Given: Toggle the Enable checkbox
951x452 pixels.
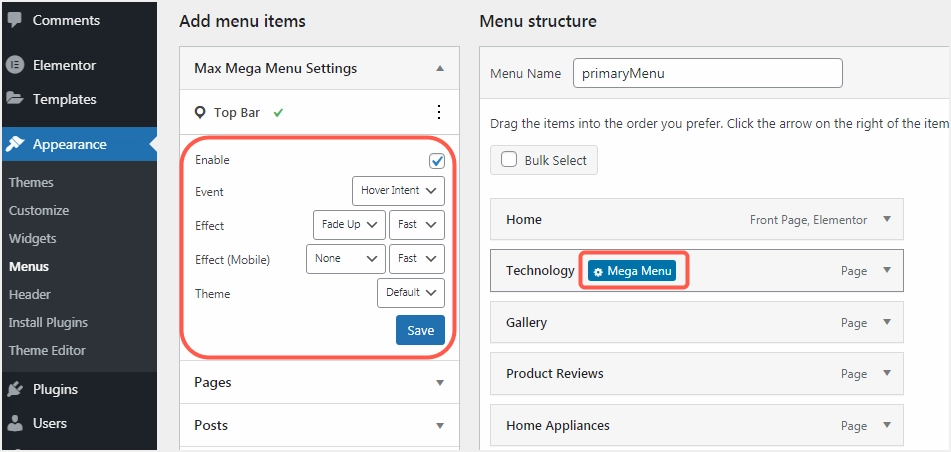Looking at the screenshot, I should (437, 160).
